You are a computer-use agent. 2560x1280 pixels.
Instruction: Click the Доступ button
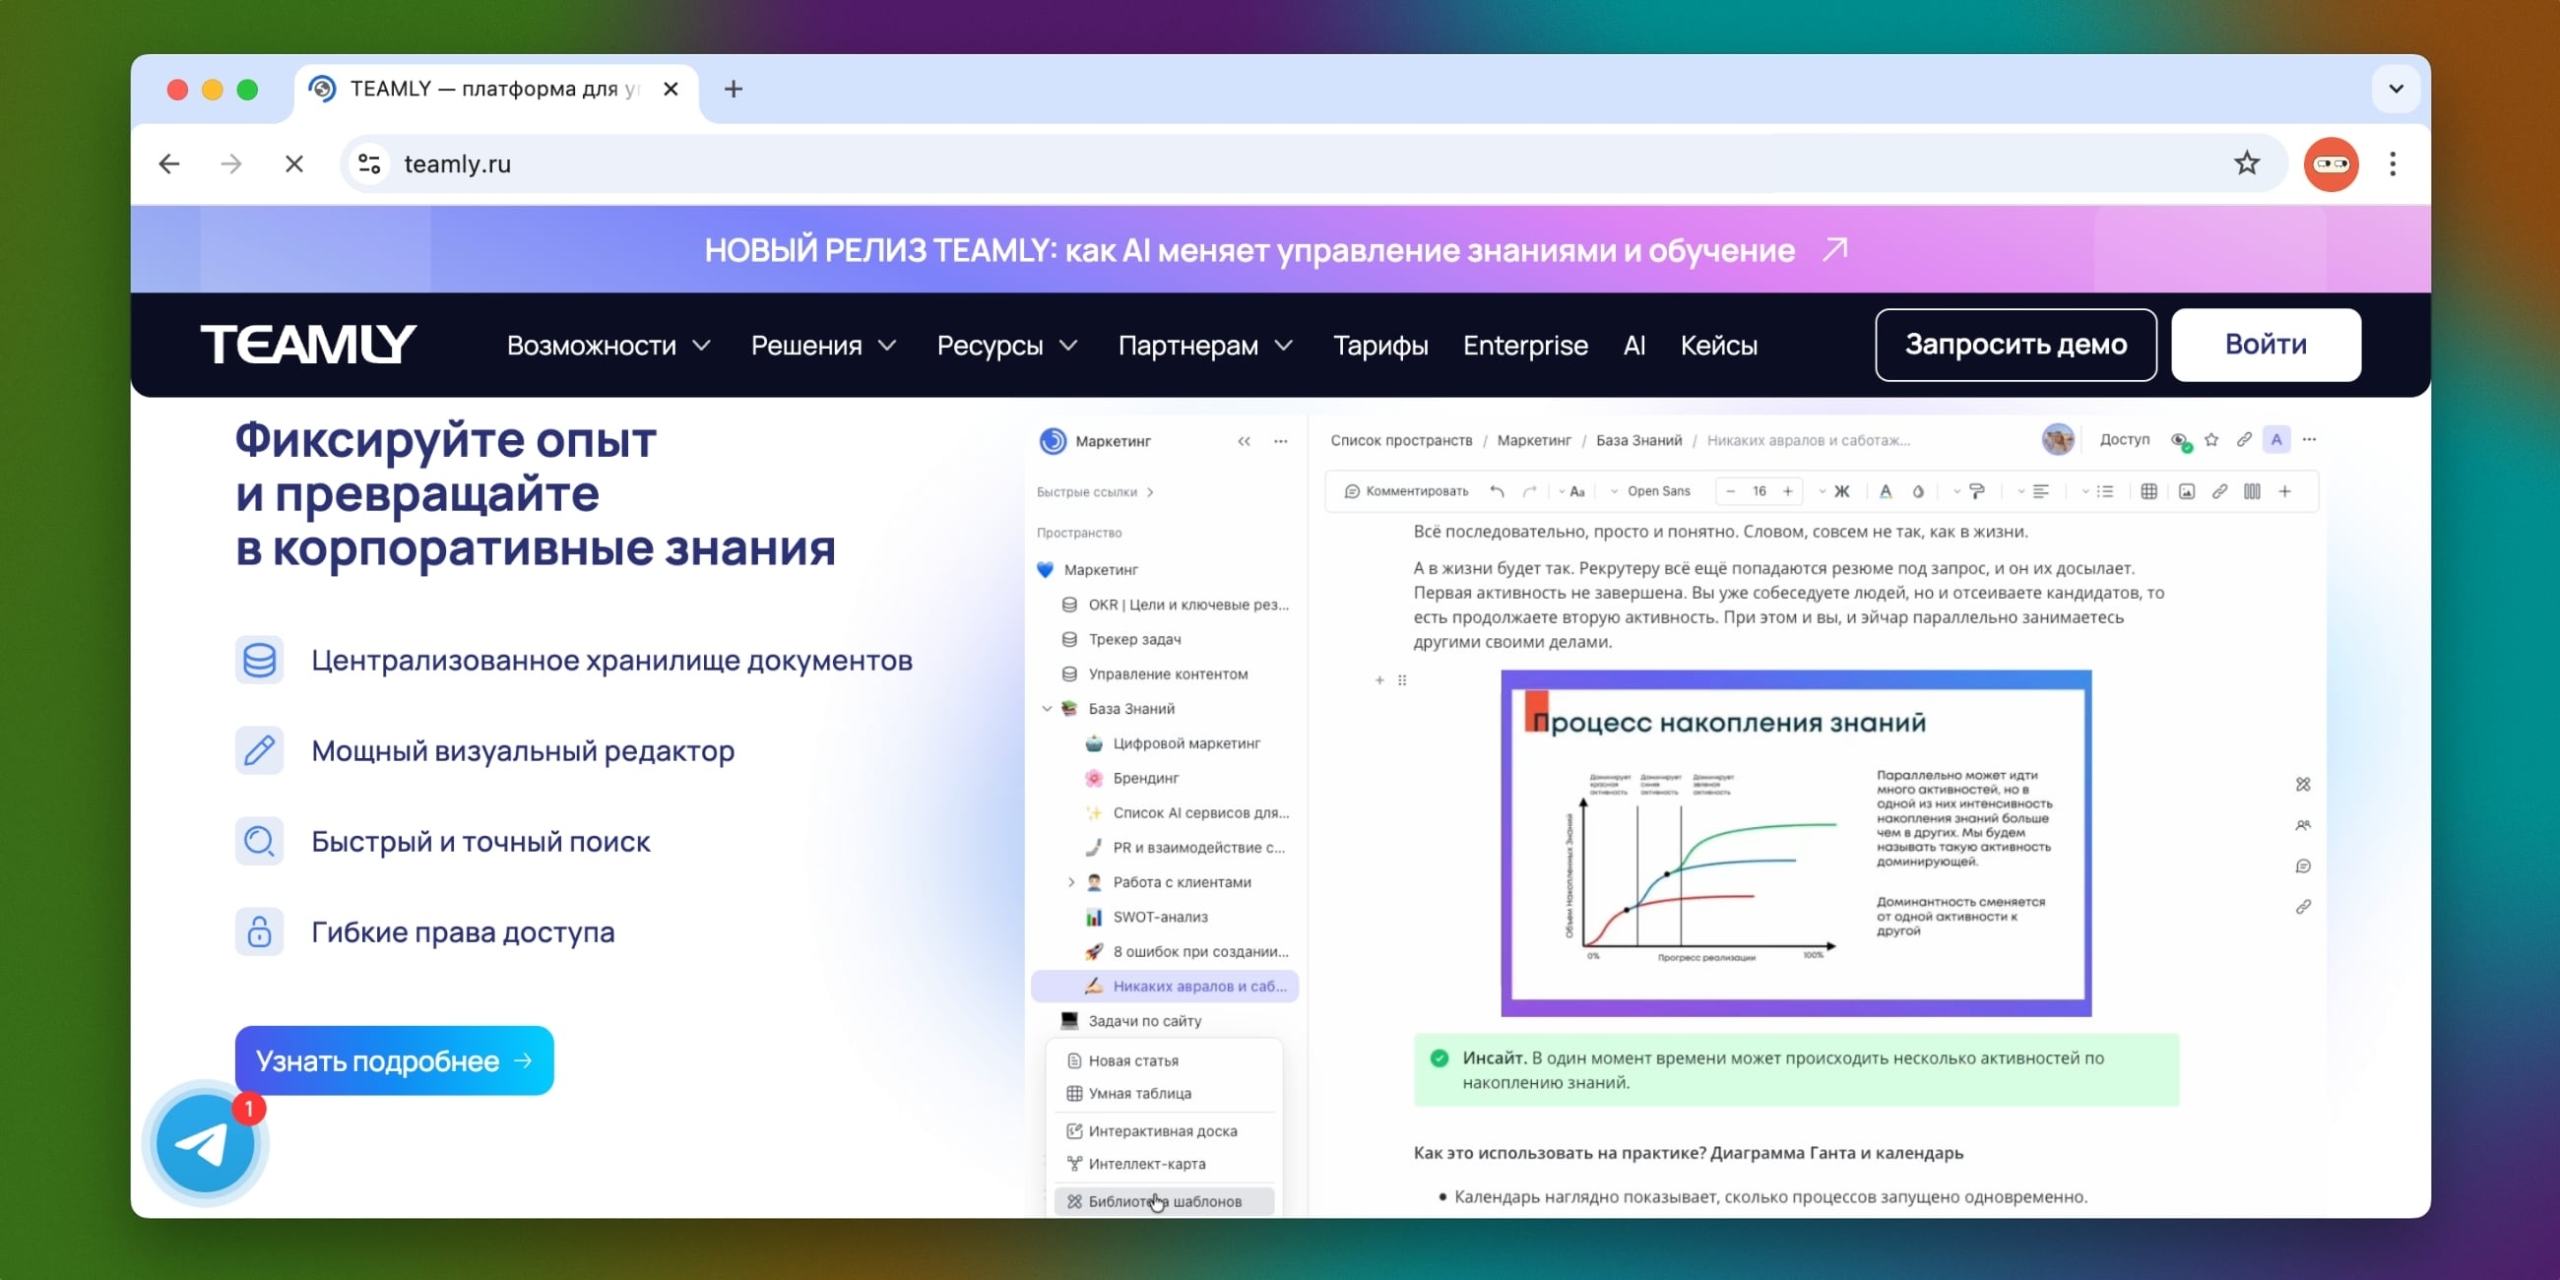point(2124,439)
